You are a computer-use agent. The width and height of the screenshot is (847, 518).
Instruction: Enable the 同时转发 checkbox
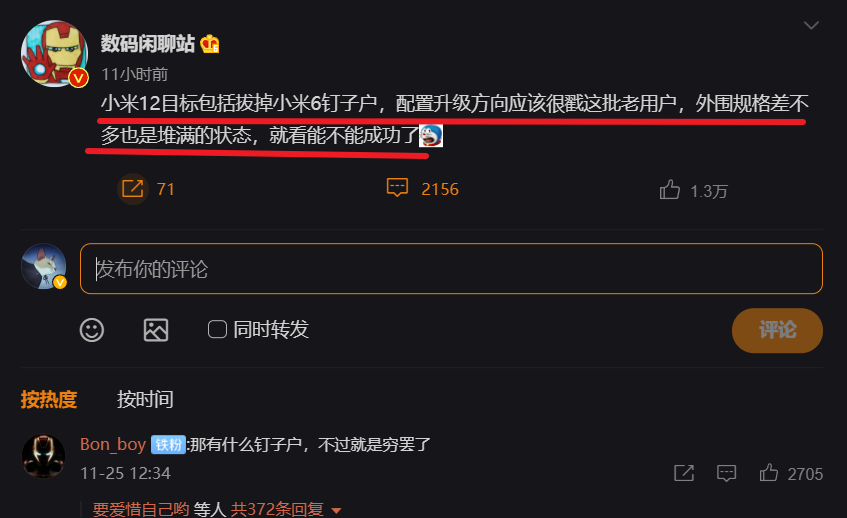click(217, 329)
